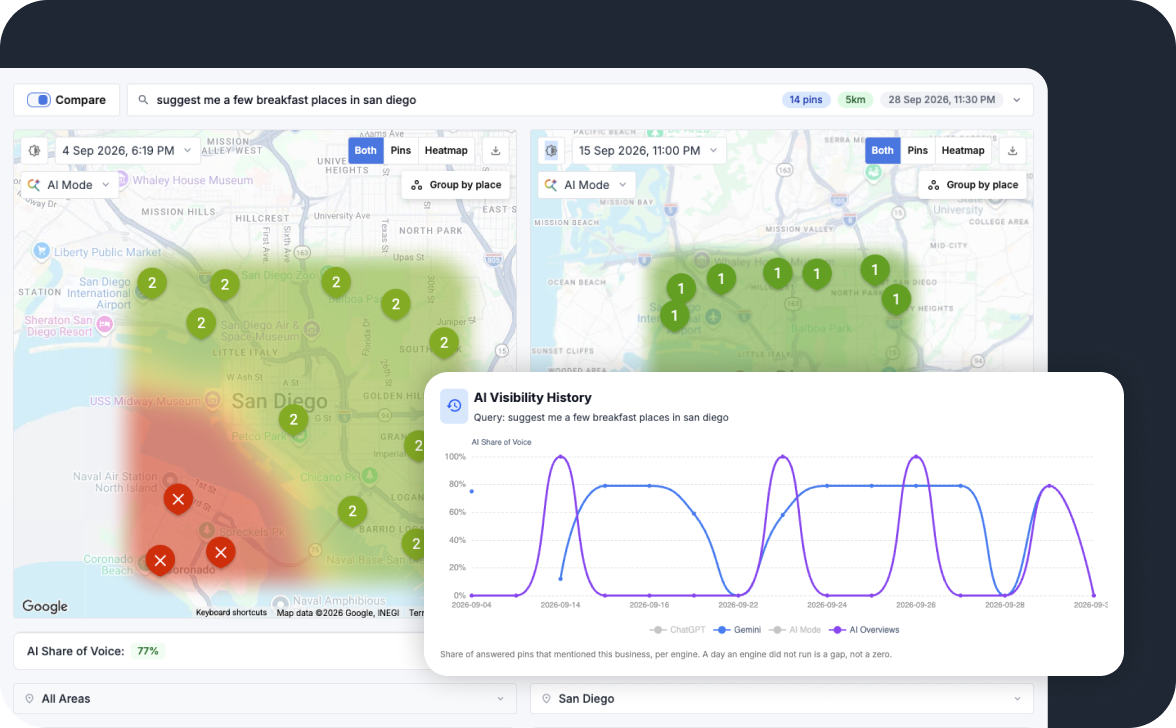Click the green pin near Juniper St
1176x728 pixels.
(x=444, y=343)
